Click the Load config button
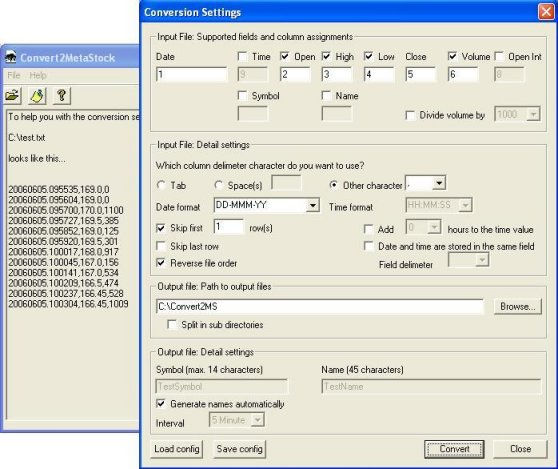The width and height of the screenshot is (558, 469). click(x=177, y=449)
